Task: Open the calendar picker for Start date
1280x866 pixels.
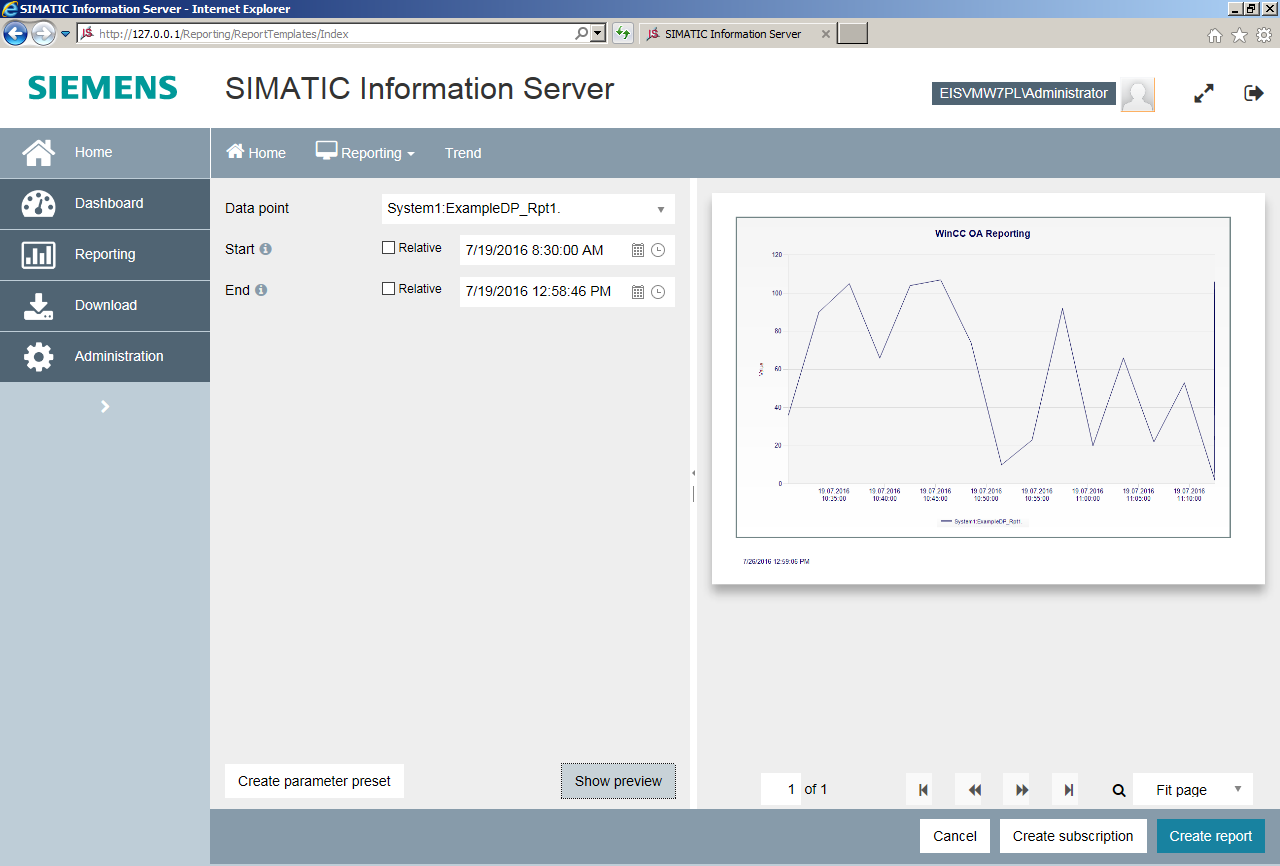Action: [638, 250]
